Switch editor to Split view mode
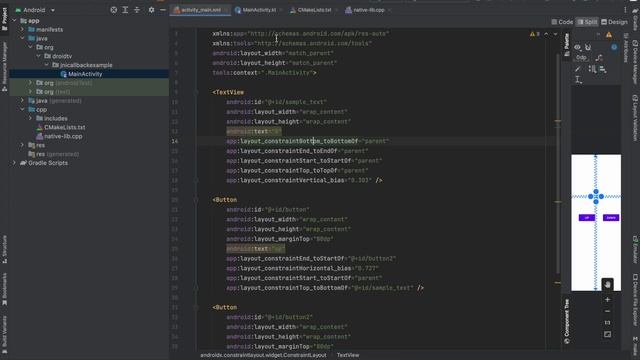This screenshot has height=360, width=640. [587, 22]
